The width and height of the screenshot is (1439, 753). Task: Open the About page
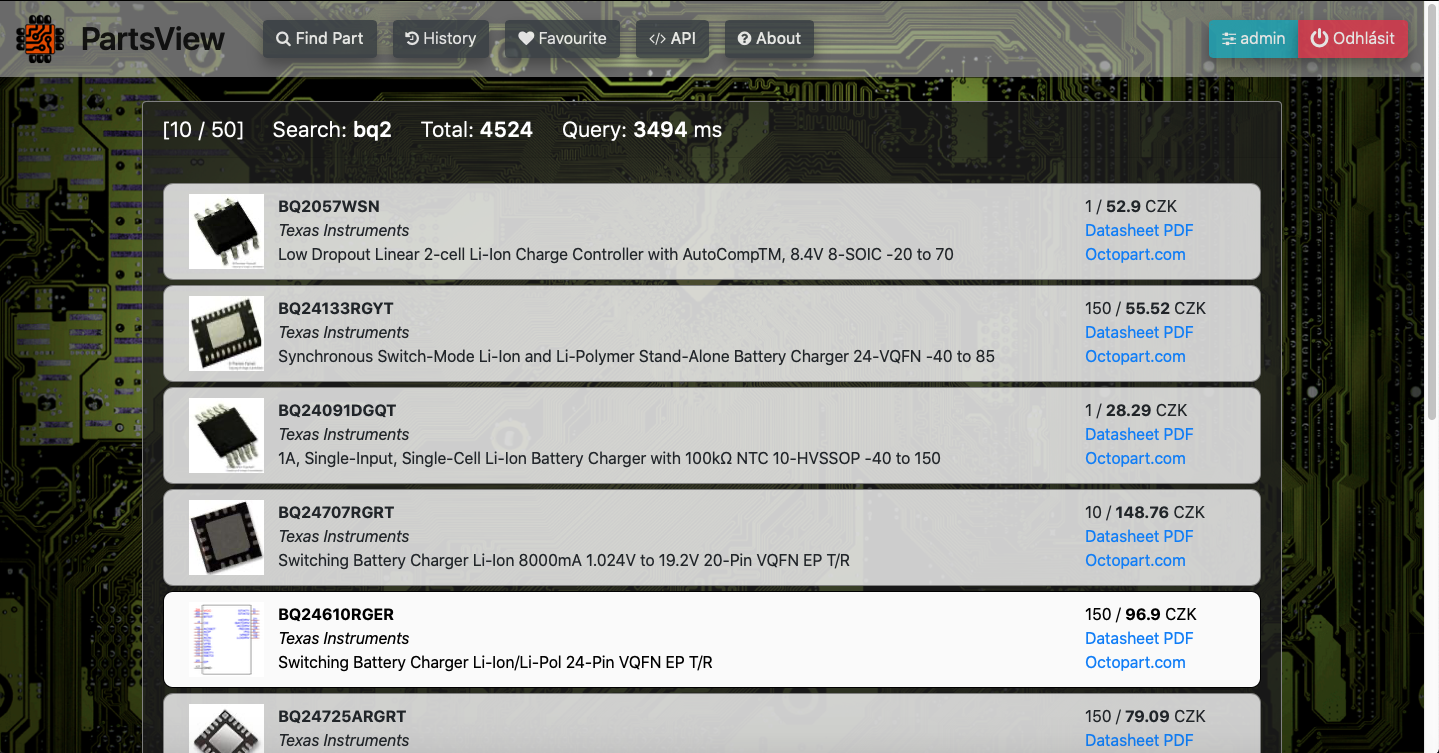tap(769, 39)
